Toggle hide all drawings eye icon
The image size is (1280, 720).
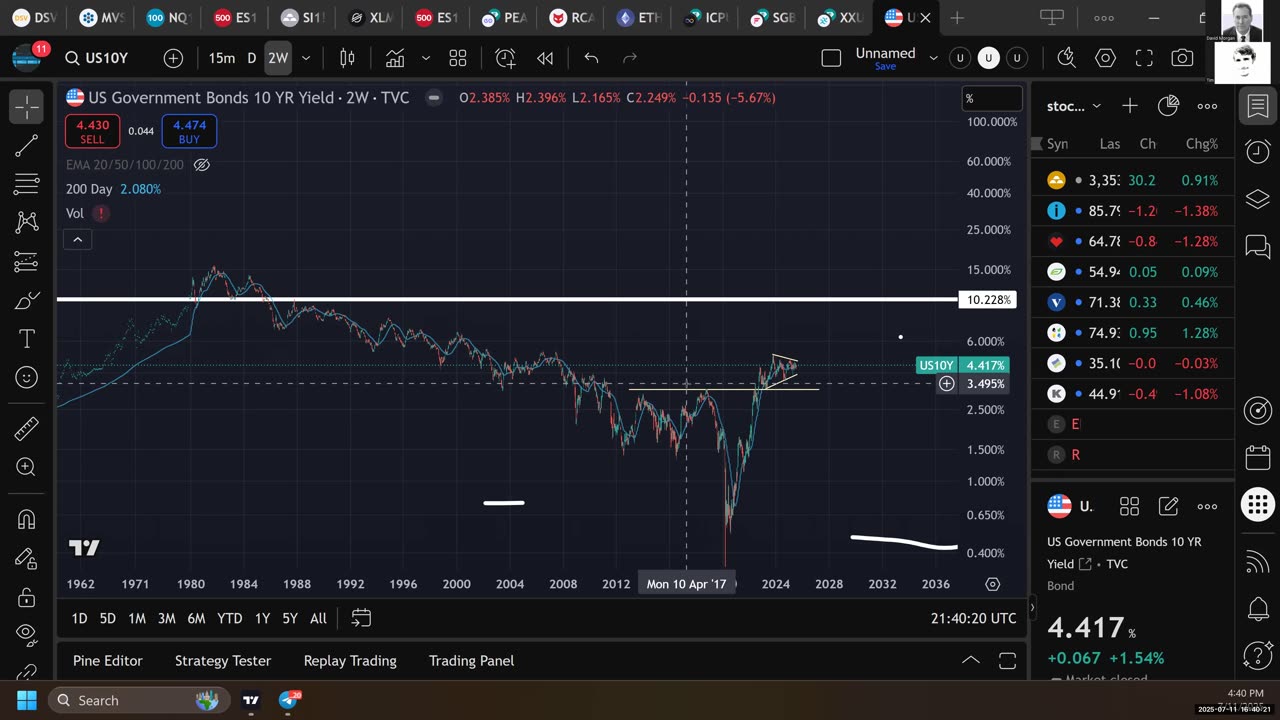coord(27,635)
